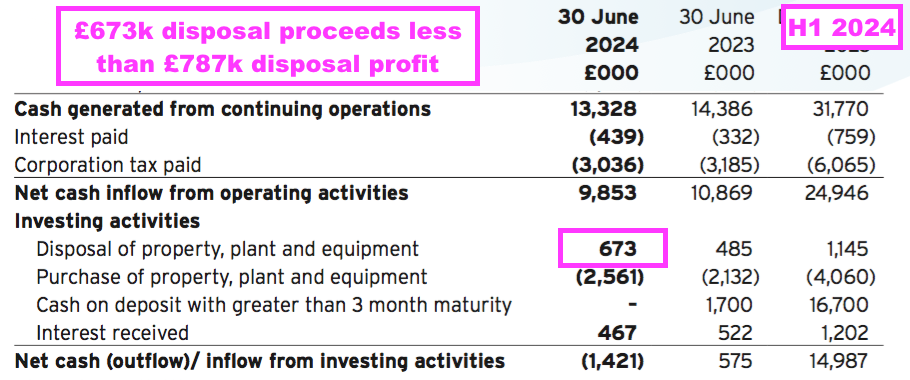Click the 13,328 cash generated figure
The height and width of the screenshot is (380, 910).
pos(608,108)
